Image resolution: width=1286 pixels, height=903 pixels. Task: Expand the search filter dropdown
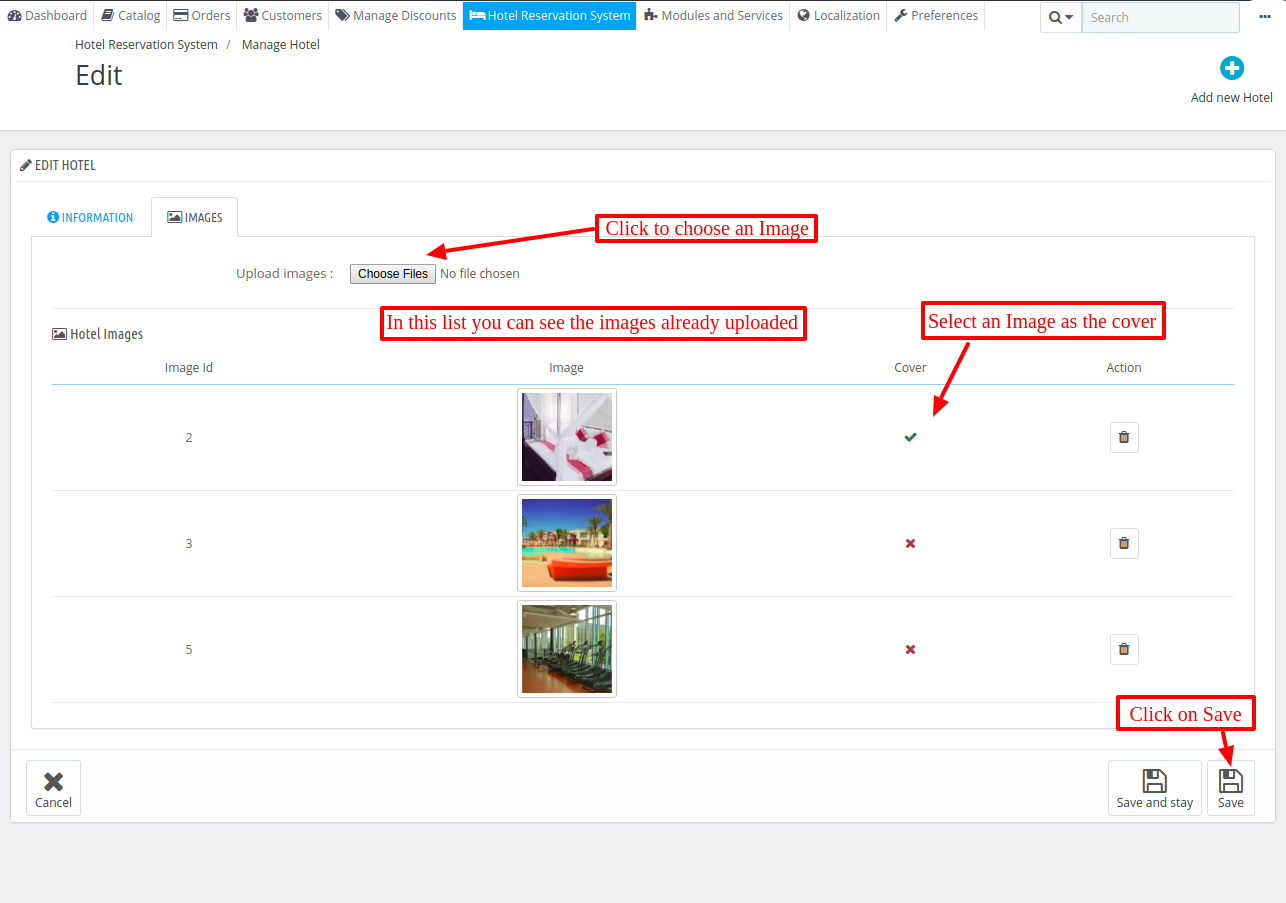click(1061, 17)
